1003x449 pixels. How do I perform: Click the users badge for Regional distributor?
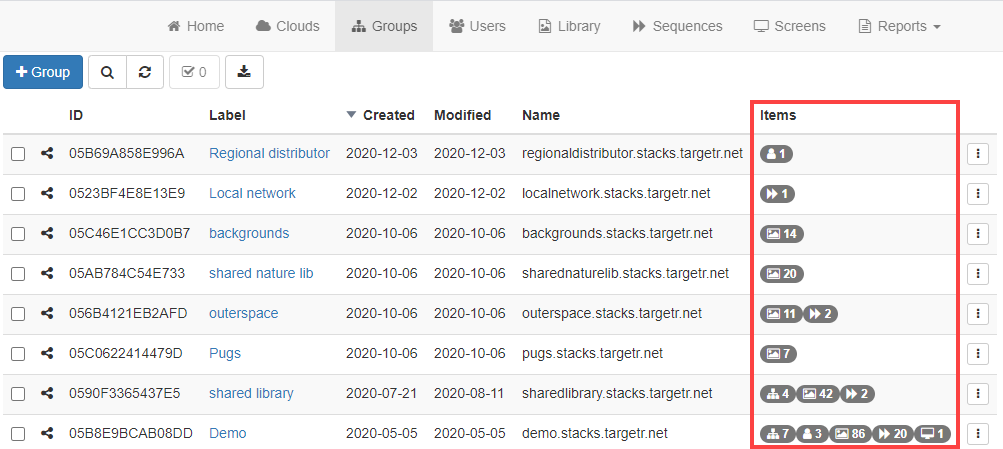(x=777, y=154)
